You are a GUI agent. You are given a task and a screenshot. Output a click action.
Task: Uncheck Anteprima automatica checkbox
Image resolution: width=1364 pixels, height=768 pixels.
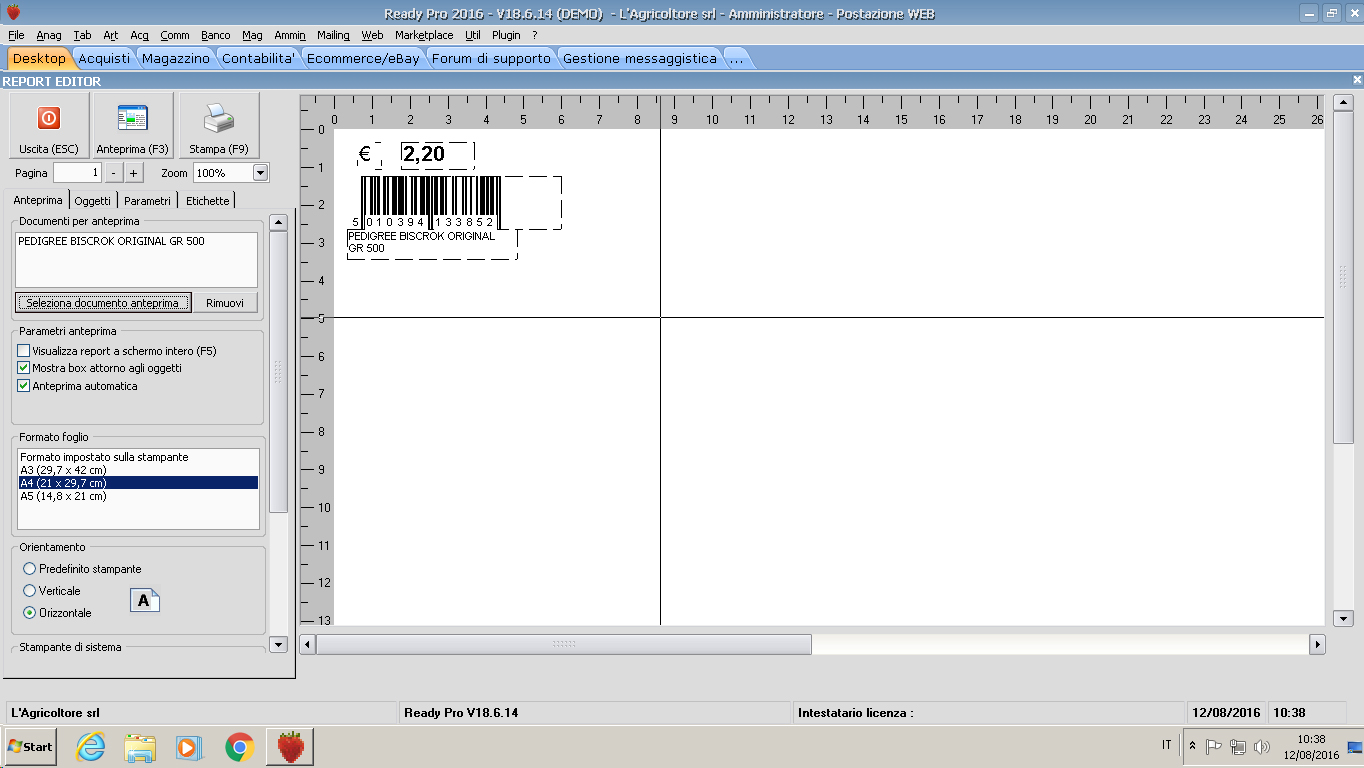pos(24,386)
